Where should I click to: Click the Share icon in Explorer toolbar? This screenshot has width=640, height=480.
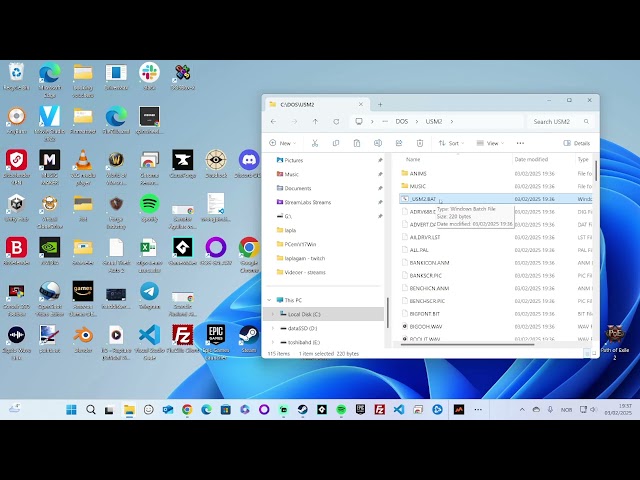(x=399, y=143)
